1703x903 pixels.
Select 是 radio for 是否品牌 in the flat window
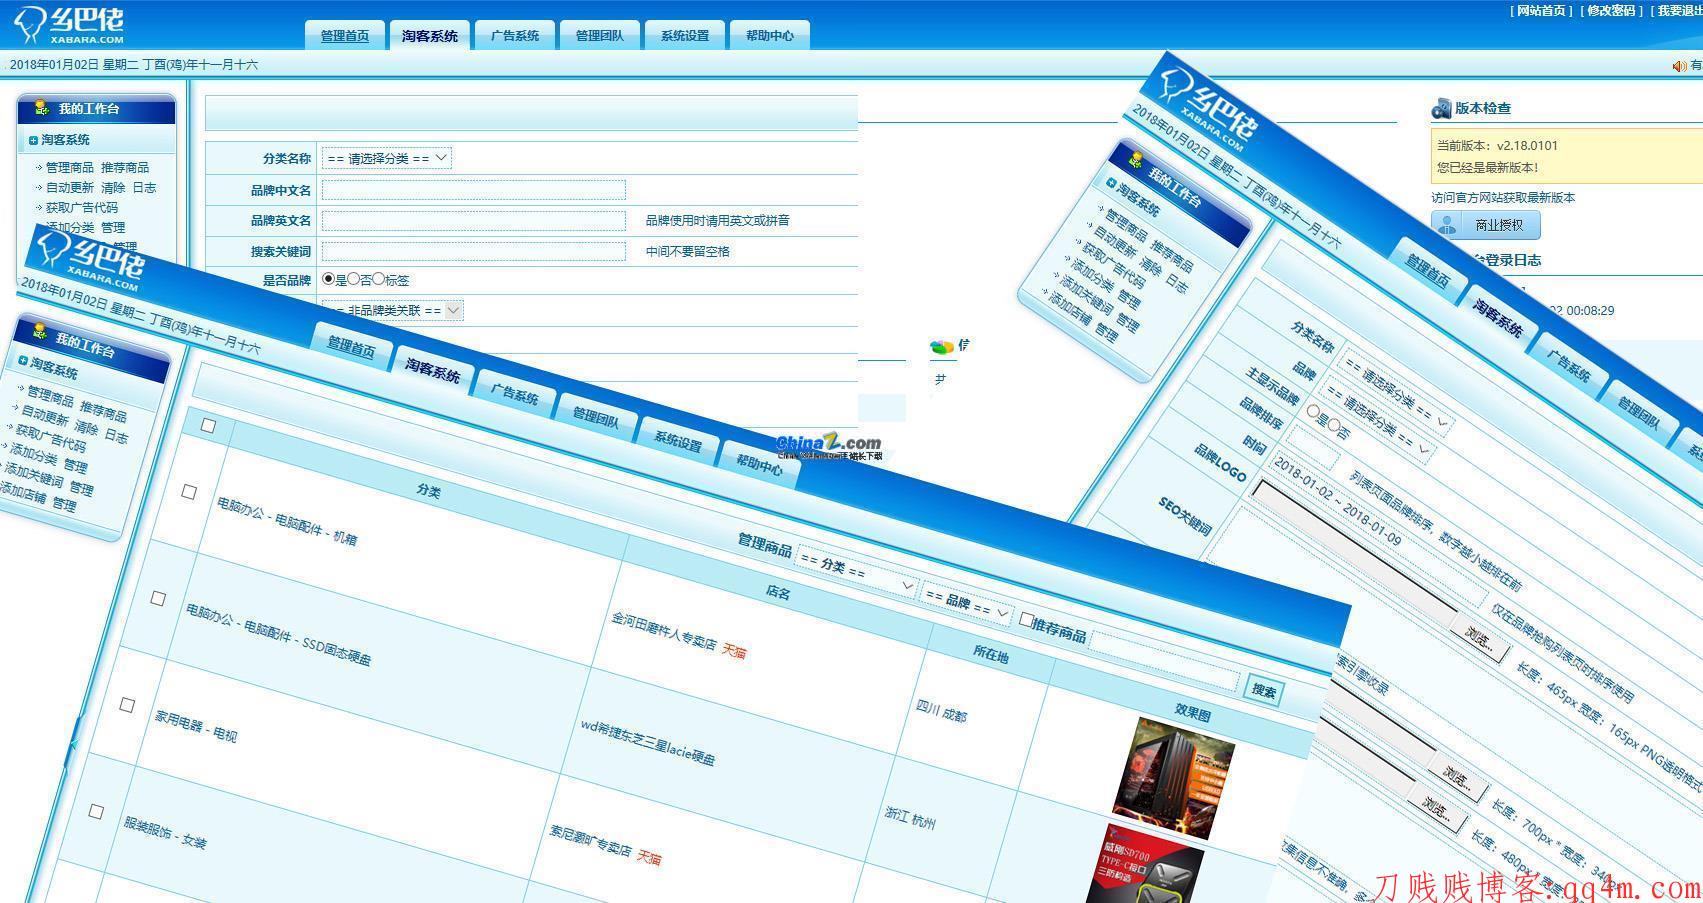click(x=328, y=279)
